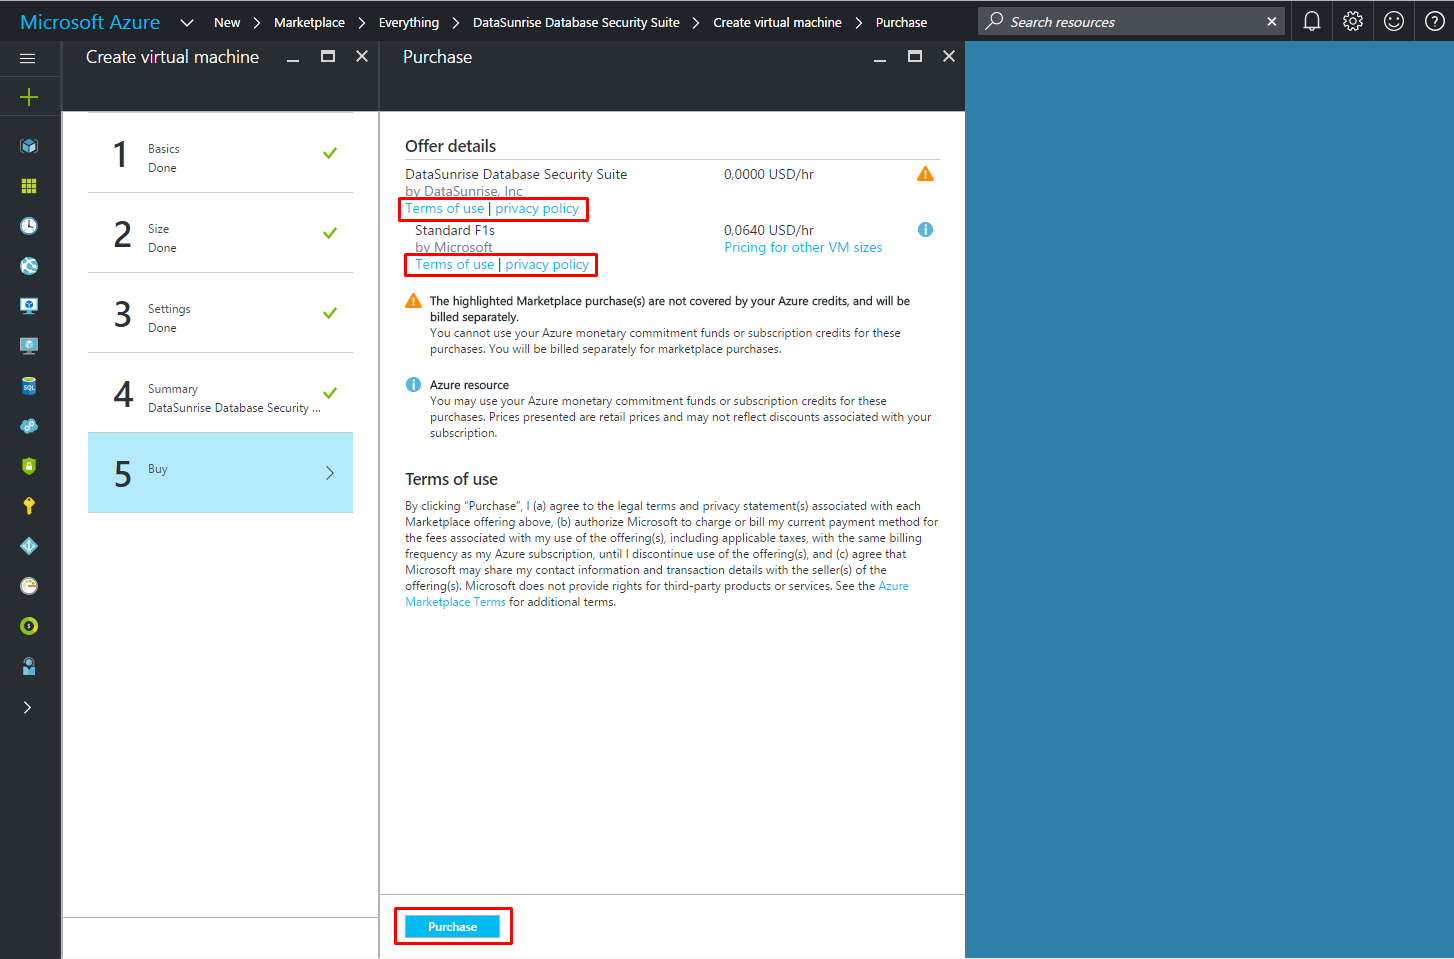Screen dimensions: 1454x959
Task: Open Pricing for other VM sizes link
Action: pos(803,247)
